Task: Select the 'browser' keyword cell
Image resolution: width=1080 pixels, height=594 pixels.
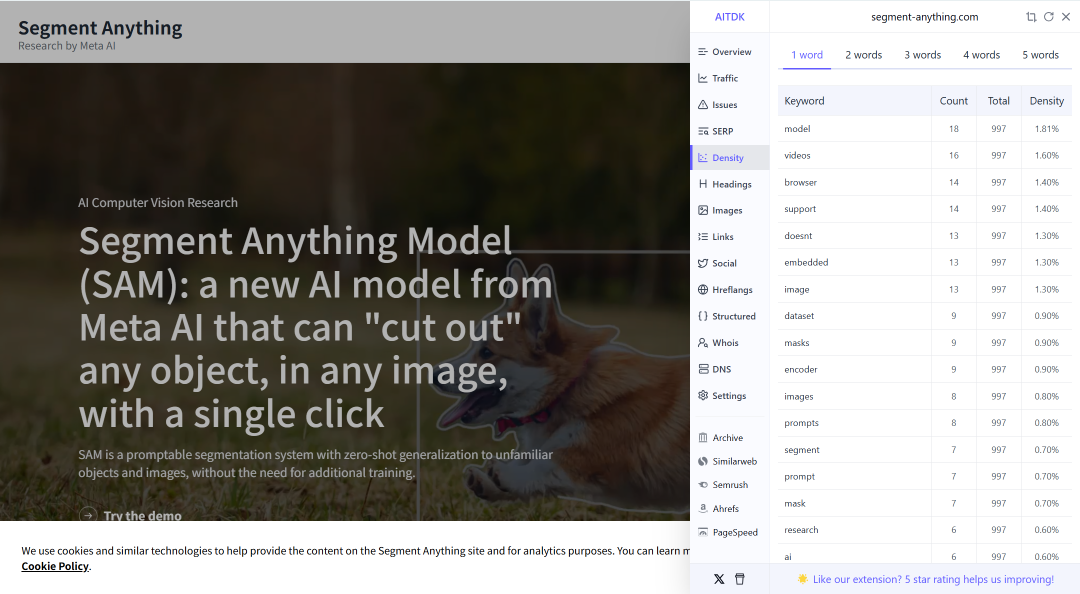Action: pos(855,183)
